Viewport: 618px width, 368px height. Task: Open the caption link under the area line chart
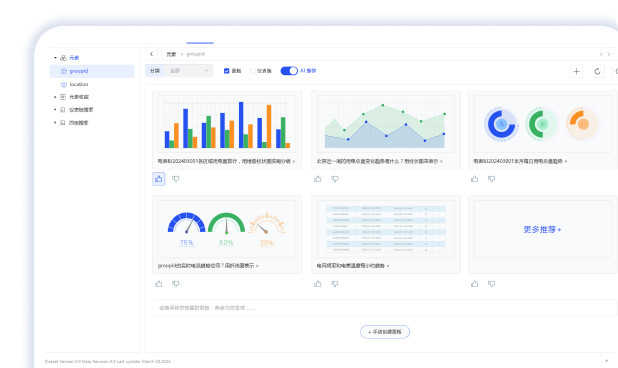pyautogui.click(x=380, y=162)
